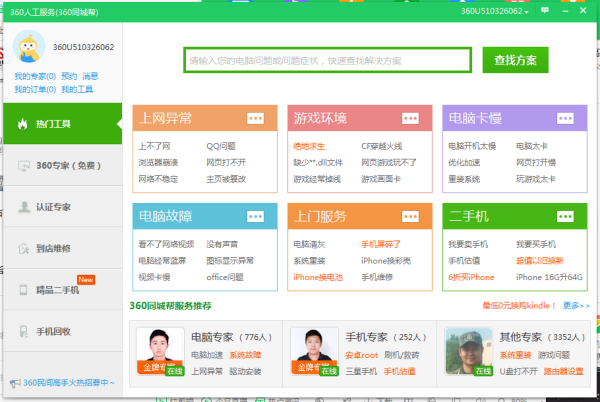
Task: Select 超值以旧换新 item
Action: pyautogui.click(x=540, y=260)
